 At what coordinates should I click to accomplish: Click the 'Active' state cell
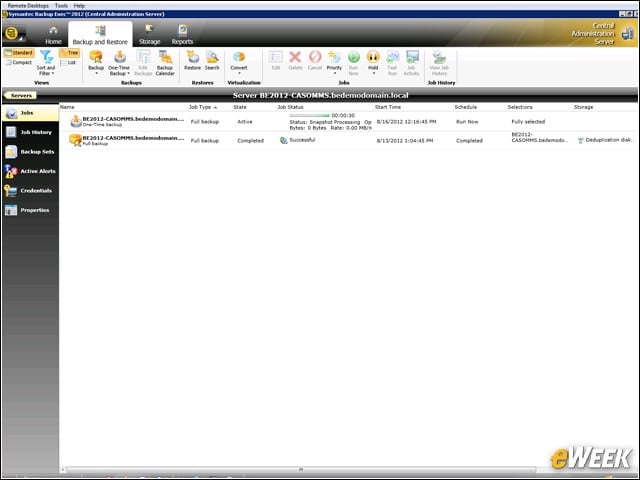coord(245,122)
